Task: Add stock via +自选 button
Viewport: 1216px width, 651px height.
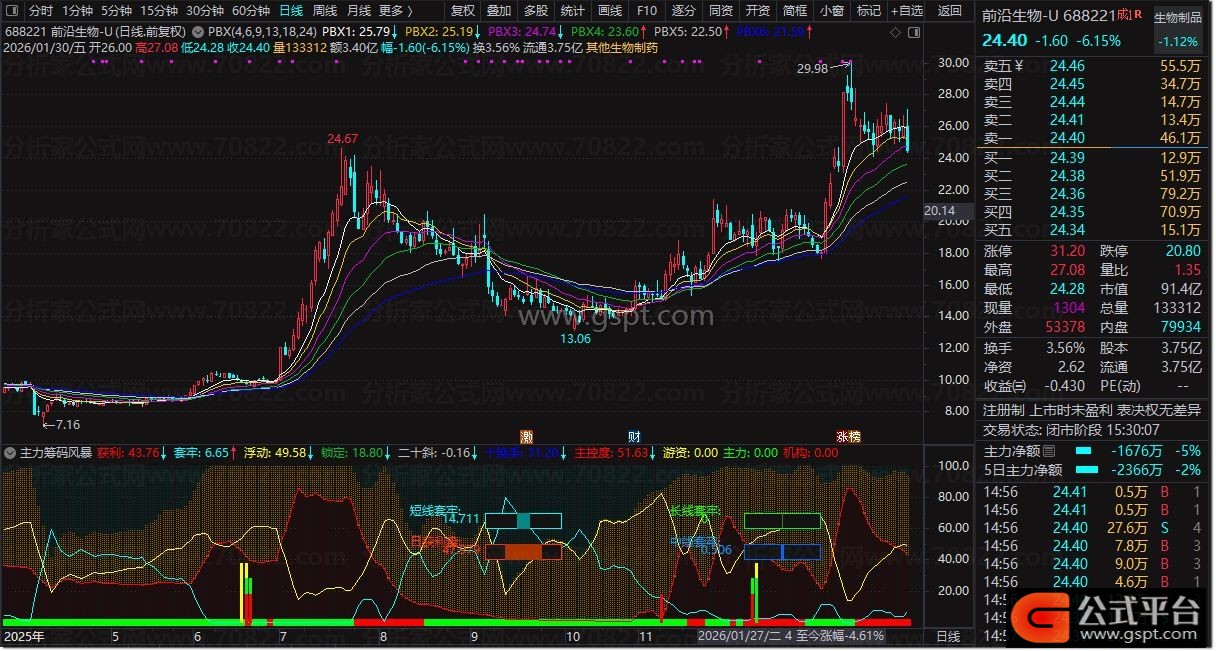Action: [905, 11]
